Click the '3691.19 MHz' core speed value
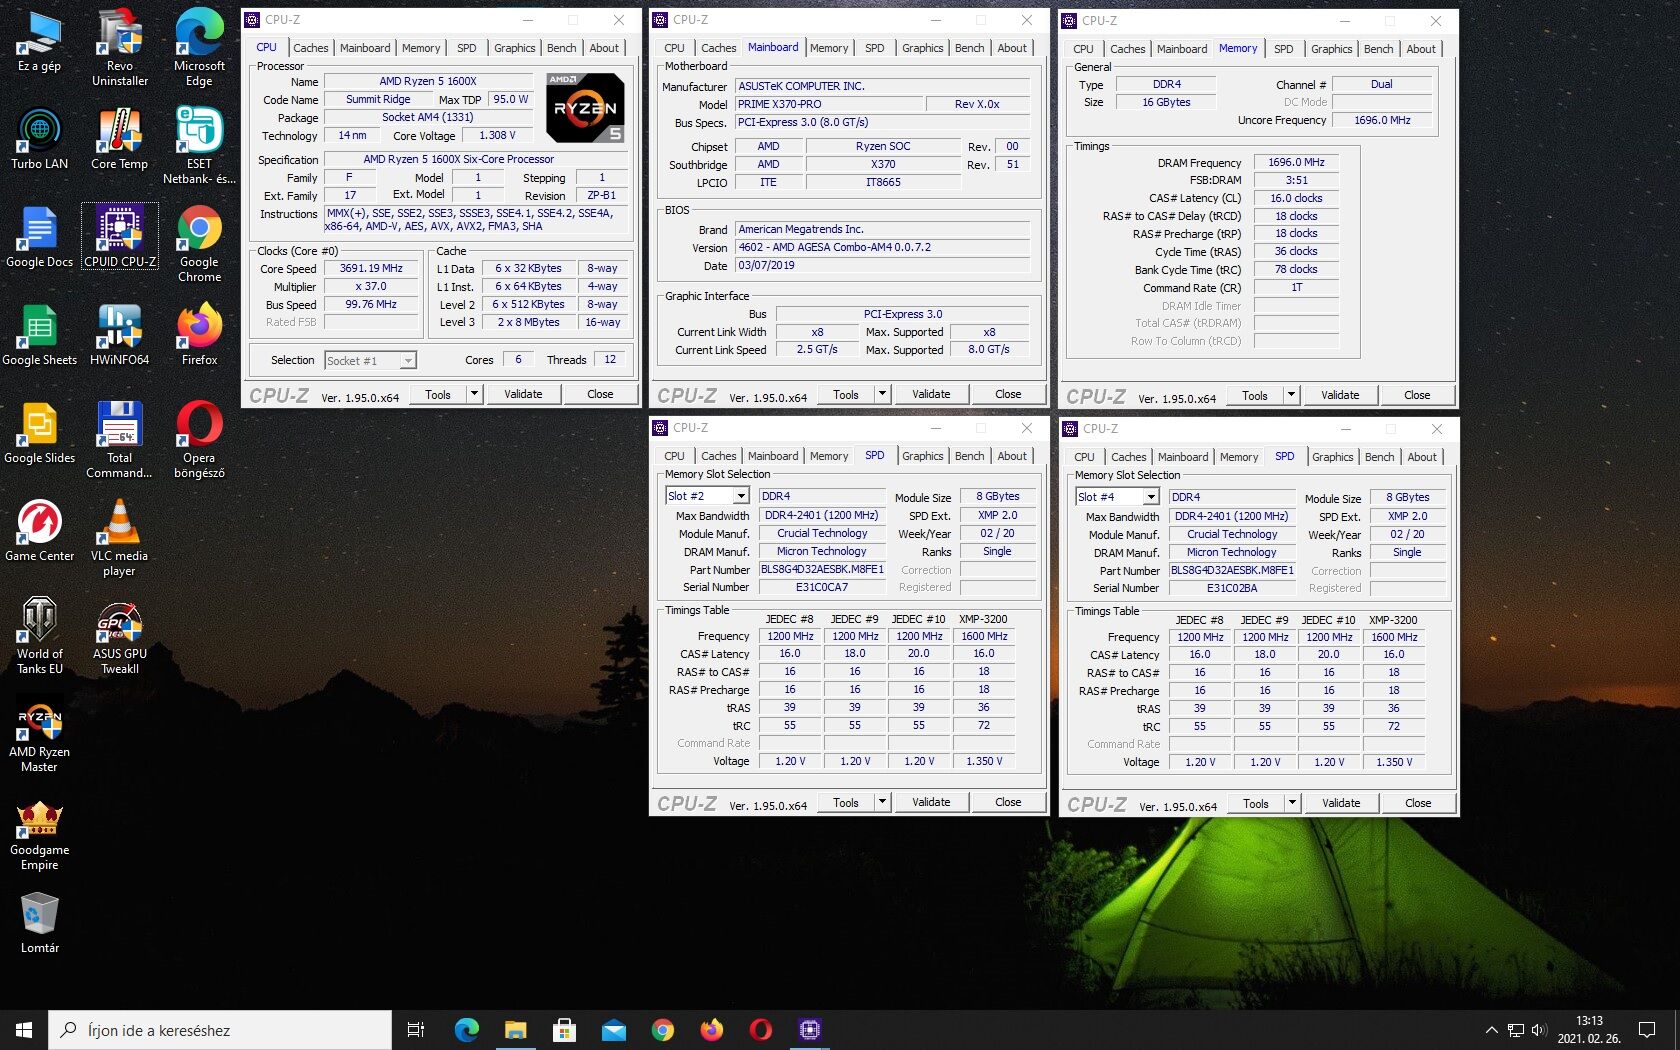This screenshot has width=1680, height=1050. coord(371,268)
